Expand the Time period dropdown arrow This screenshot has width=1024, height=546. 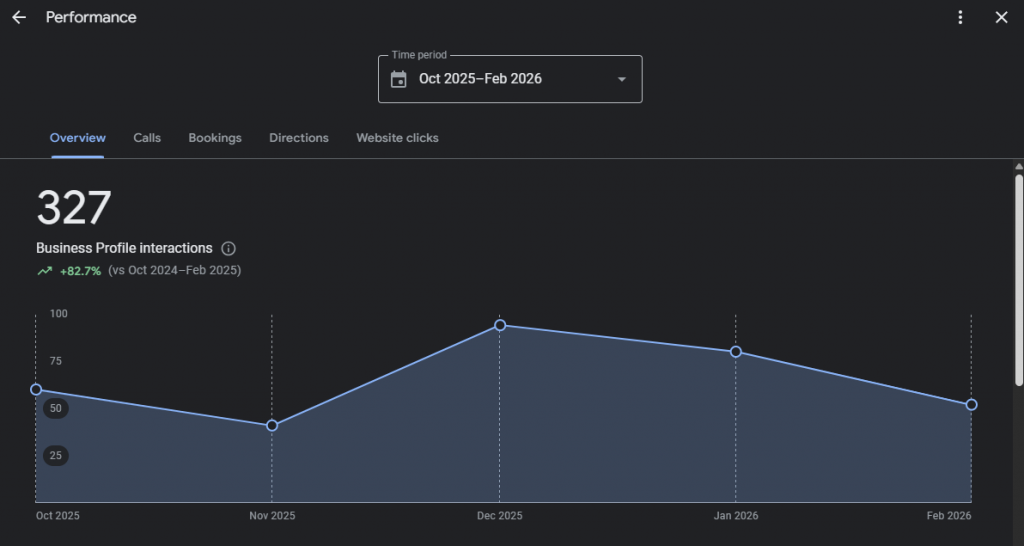pos(621,79)
